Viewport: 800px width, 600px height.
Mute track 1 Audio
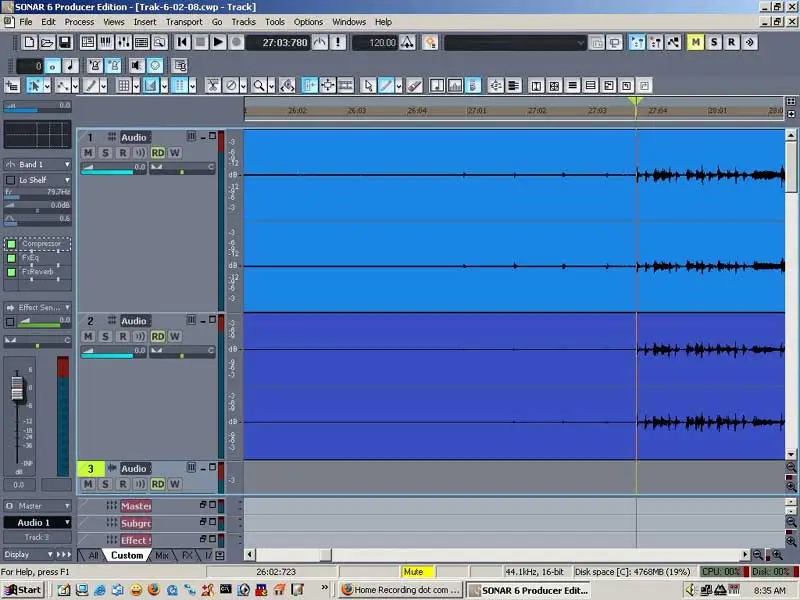(88, 153)
